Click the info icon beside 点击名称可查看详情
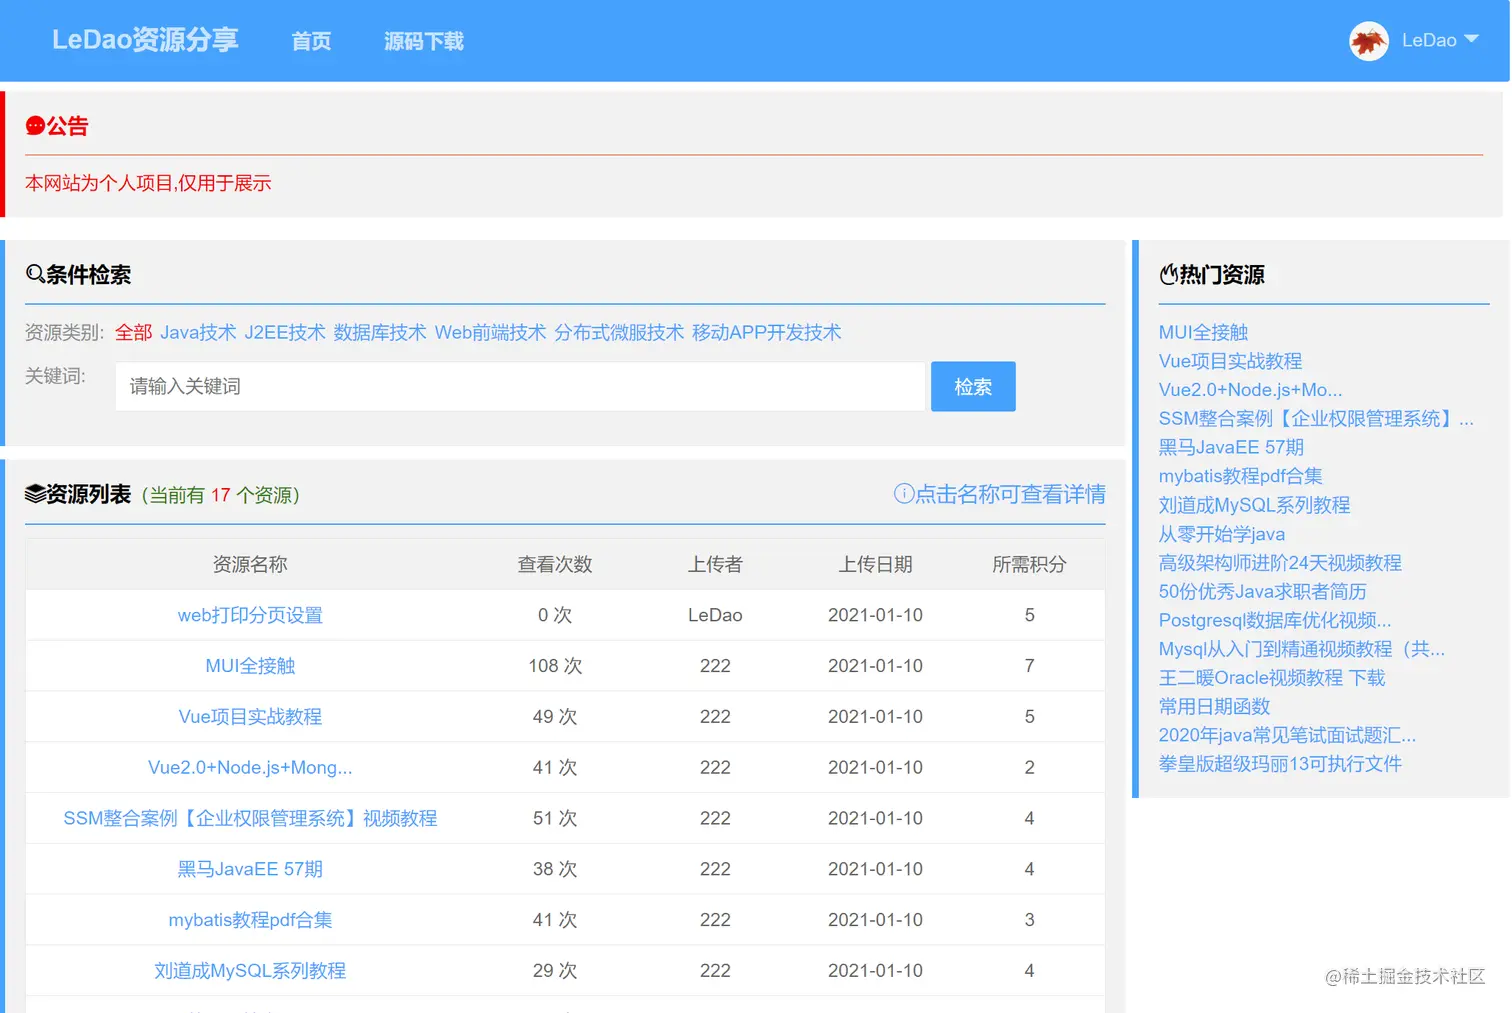Viewport: 1512px width, 1013px height. pyautogui.click(x=904, y=494)
